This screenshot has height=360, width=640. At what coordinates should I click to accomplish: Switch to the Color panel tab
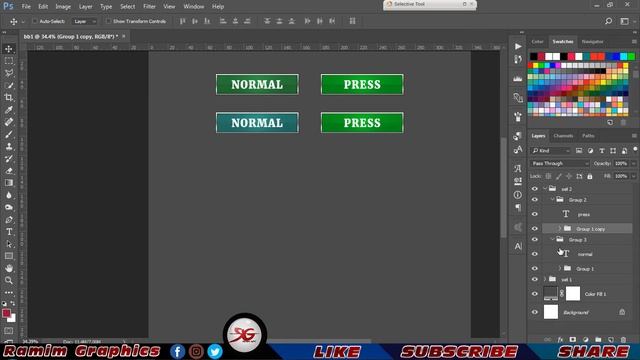coord(537,42)
